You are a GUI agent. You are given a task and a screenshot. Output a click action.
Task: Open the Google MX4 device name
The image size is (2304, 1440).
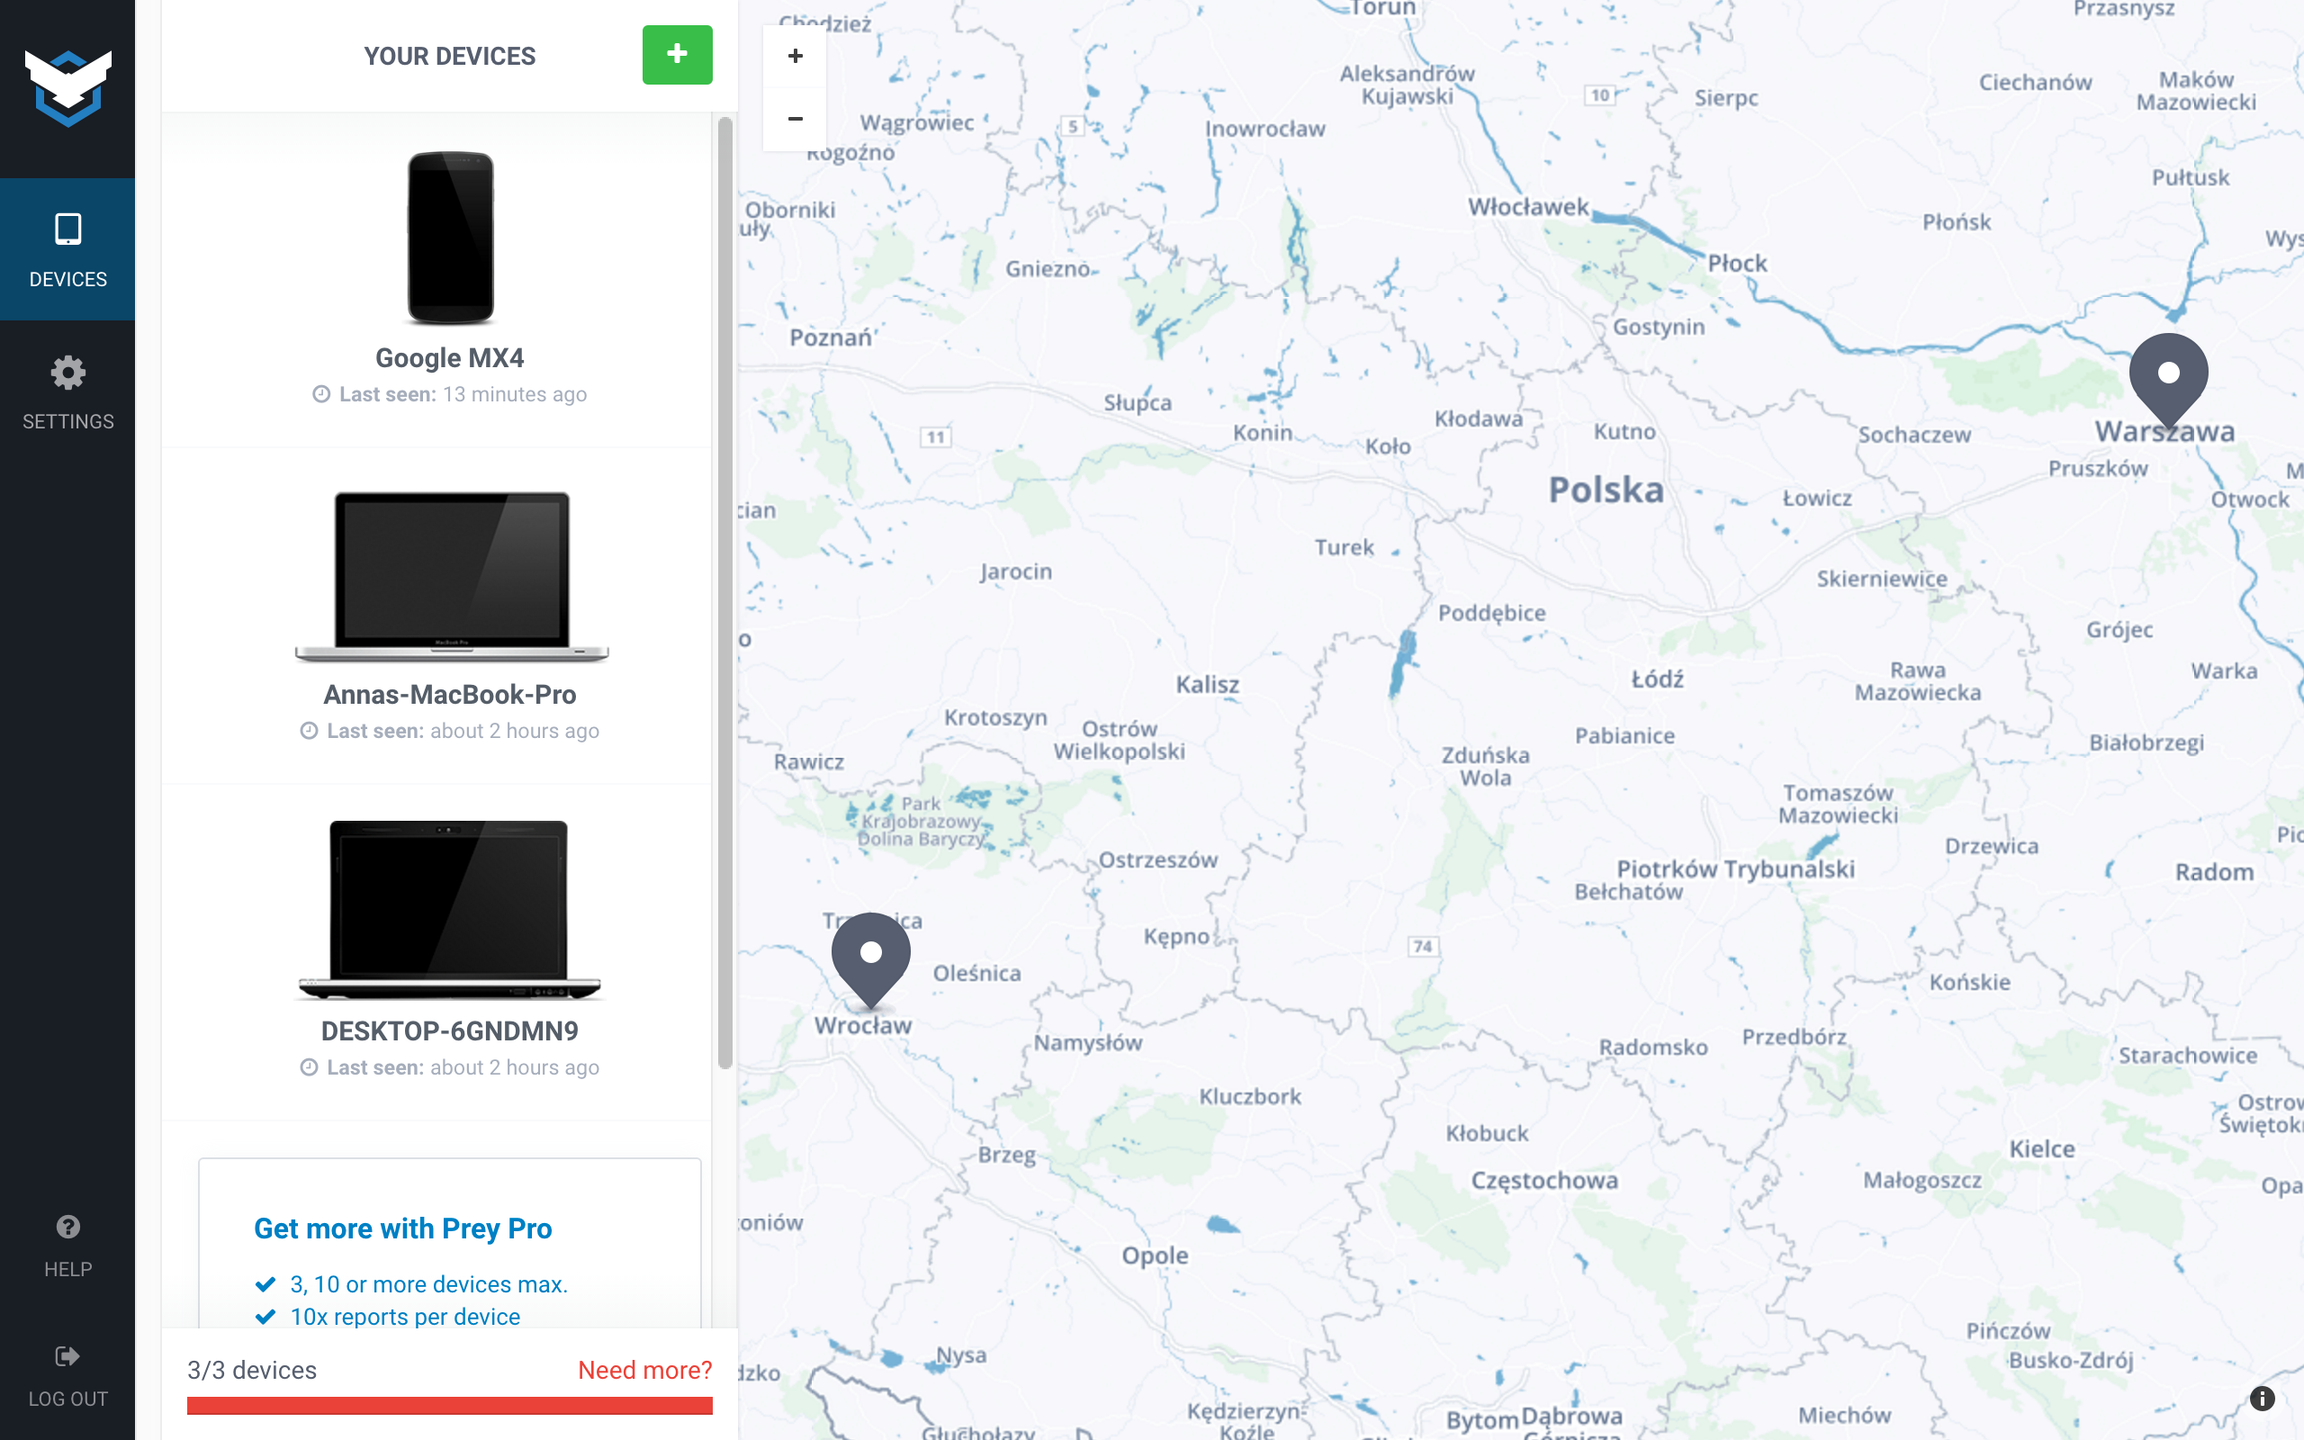[x=450, y=358]
